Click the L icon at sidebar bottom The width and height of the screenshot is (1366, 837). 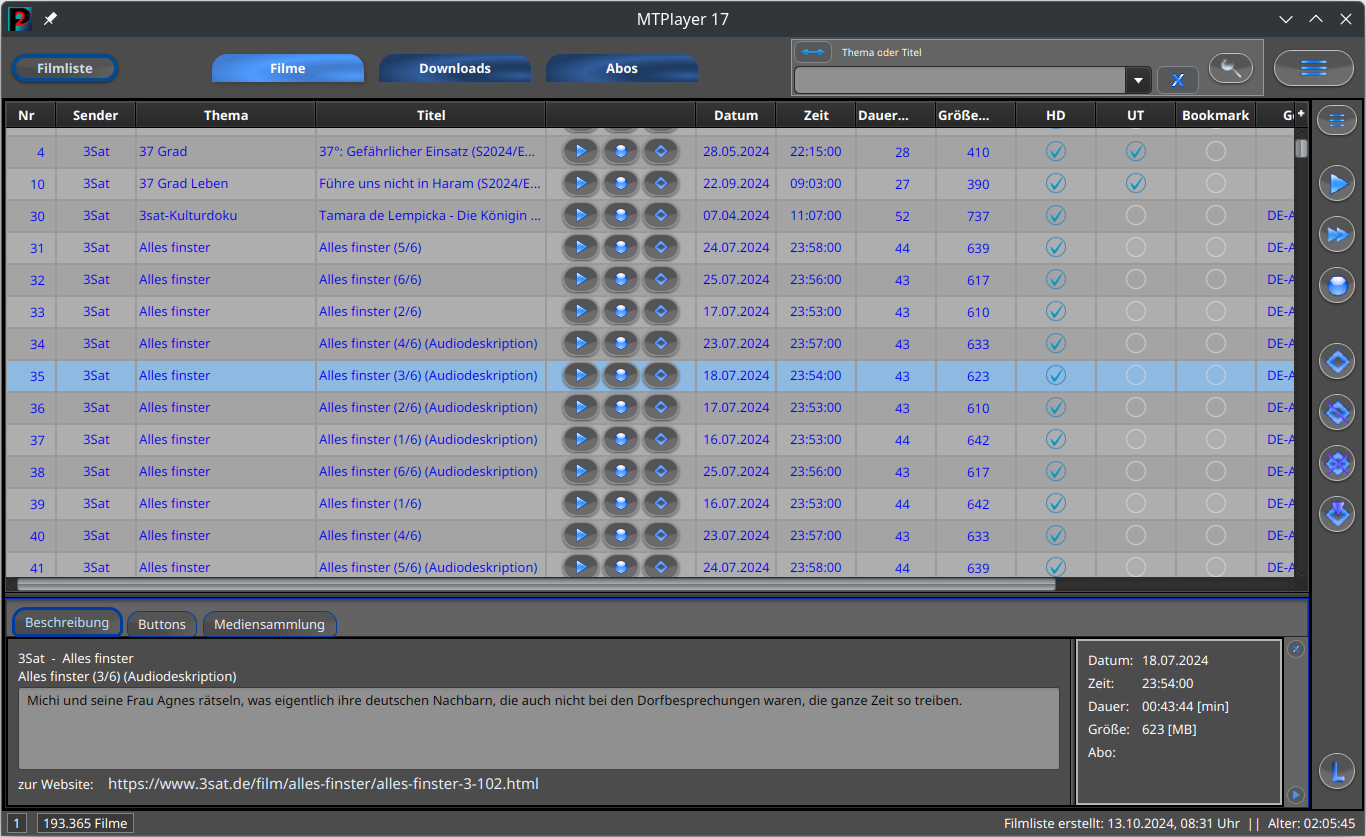click(1337, 770)
